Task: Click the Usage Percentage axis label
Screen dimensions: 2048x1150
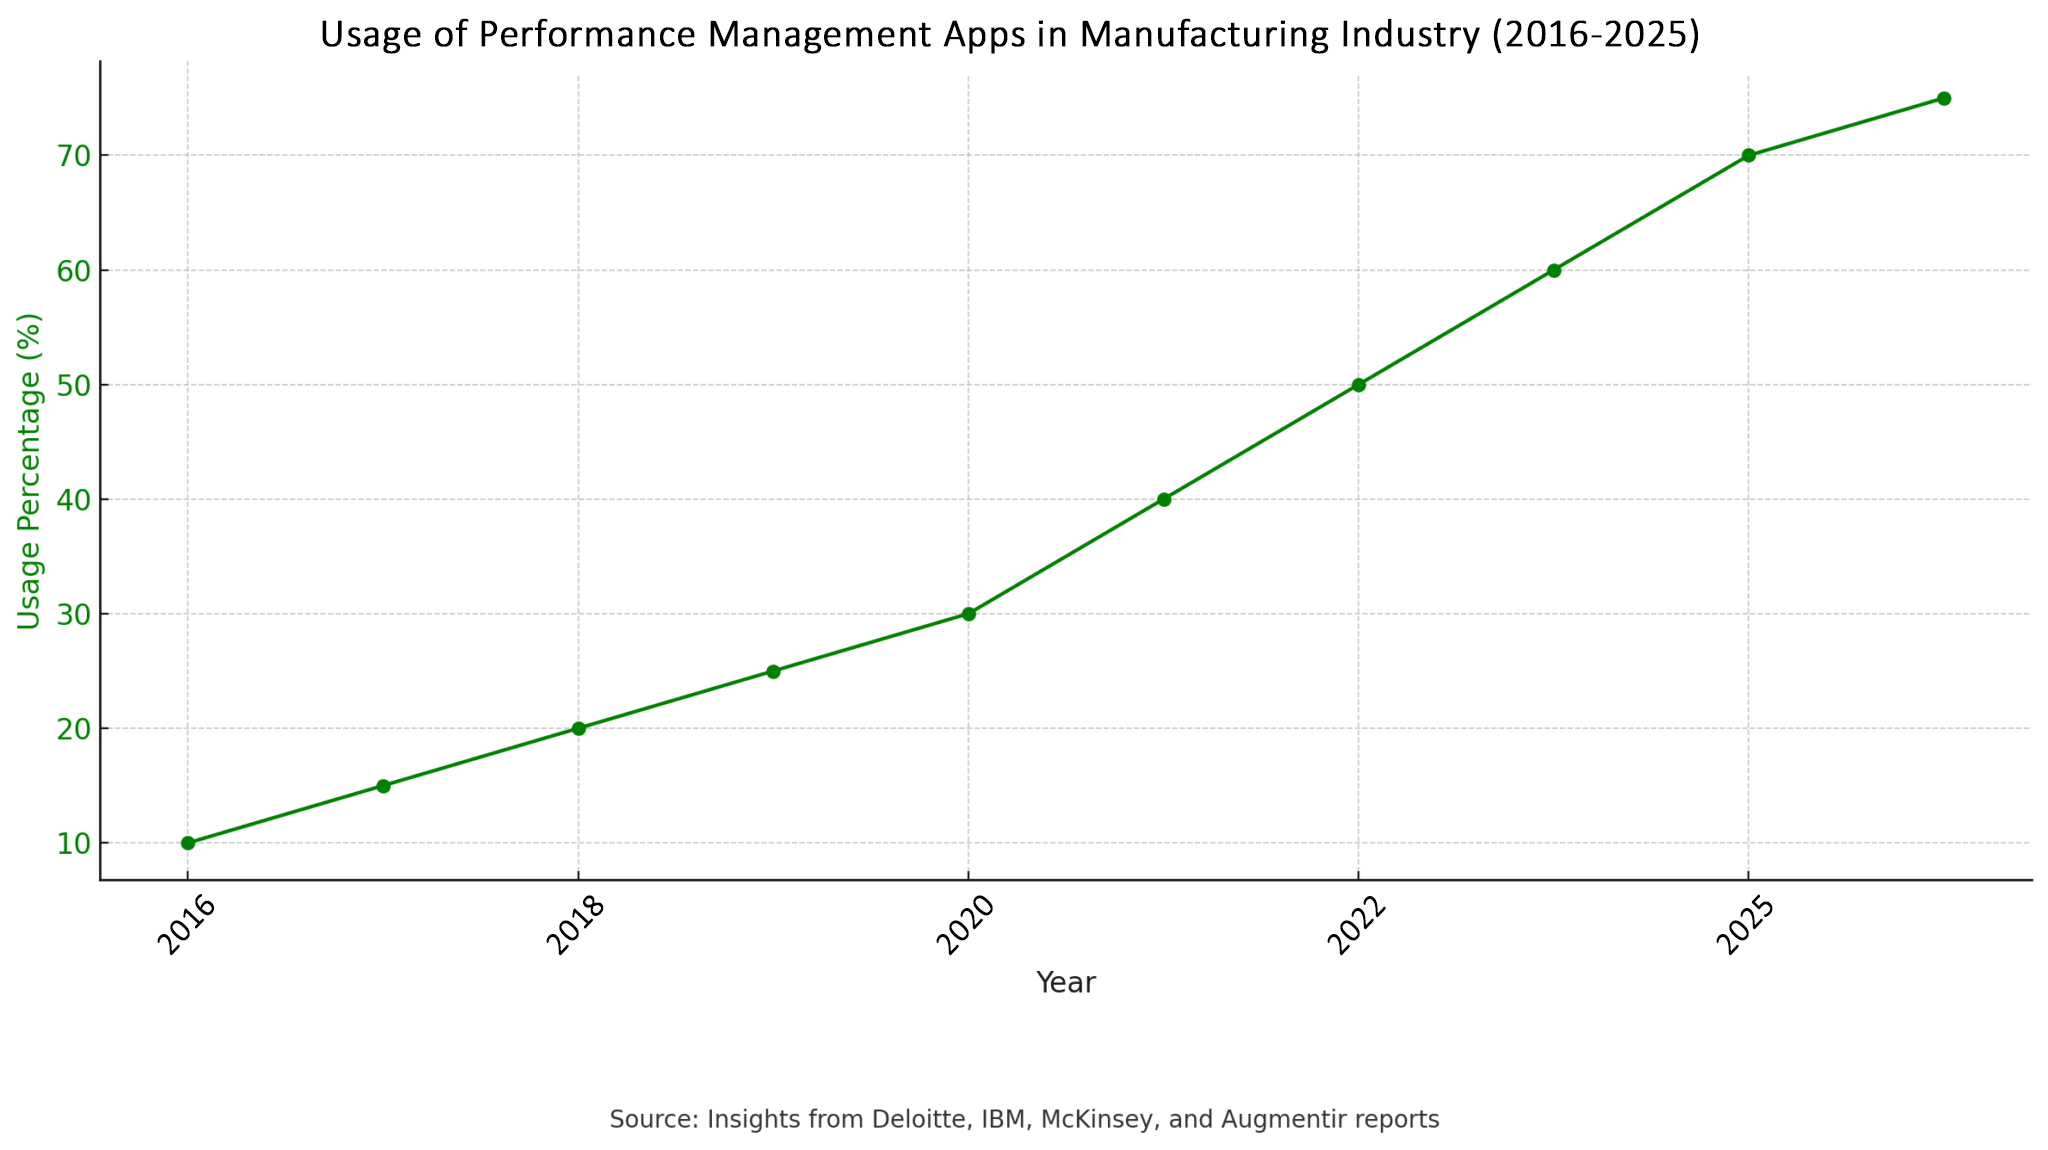Action: pos(29,471)
